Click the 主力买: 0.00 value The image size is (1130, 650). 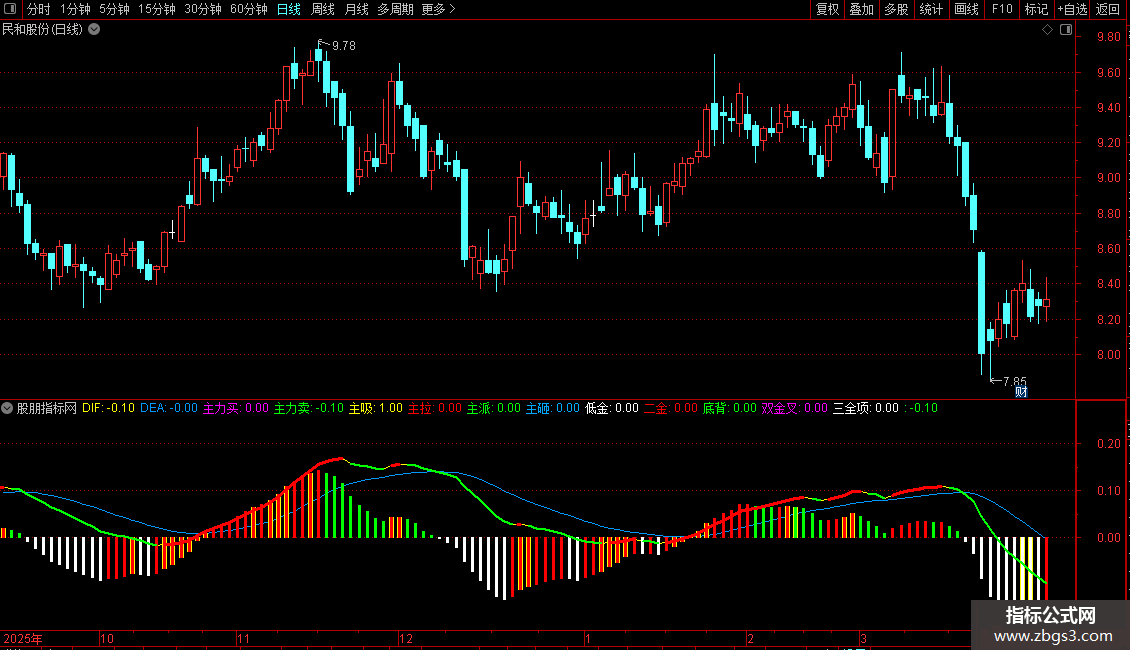coord(236,408)
